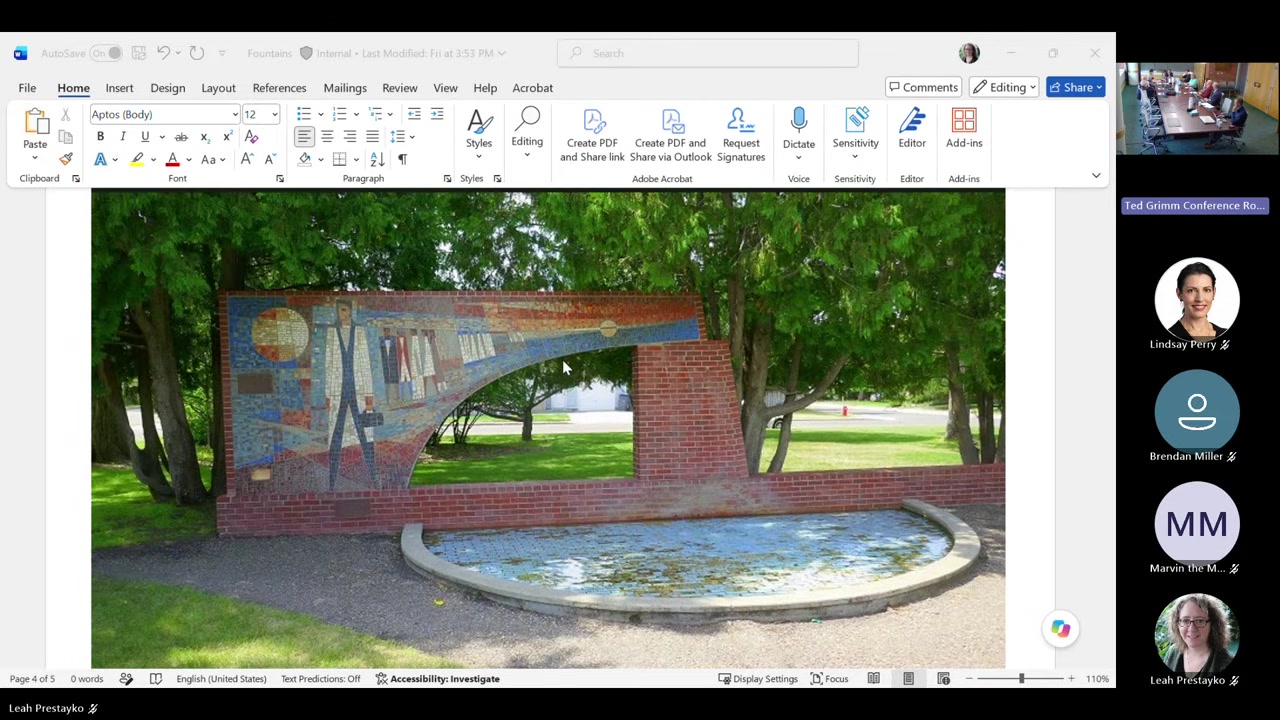Viewport: 1280px width, 720px height.
Task: Click Decrease Indent icon
Action: 414,114
